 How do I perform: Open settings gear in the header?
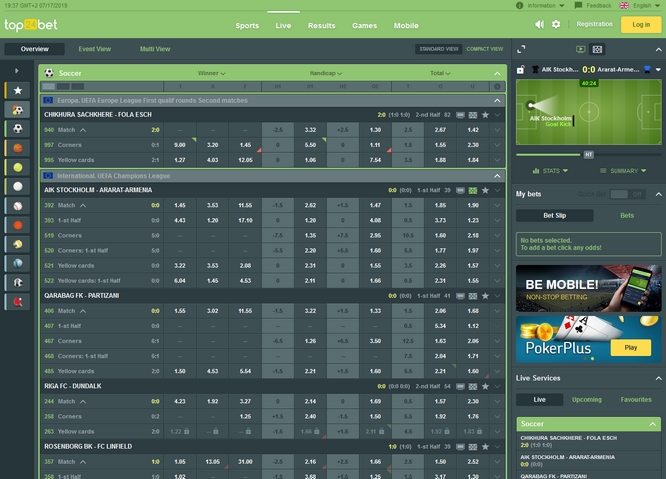[556, 24]
